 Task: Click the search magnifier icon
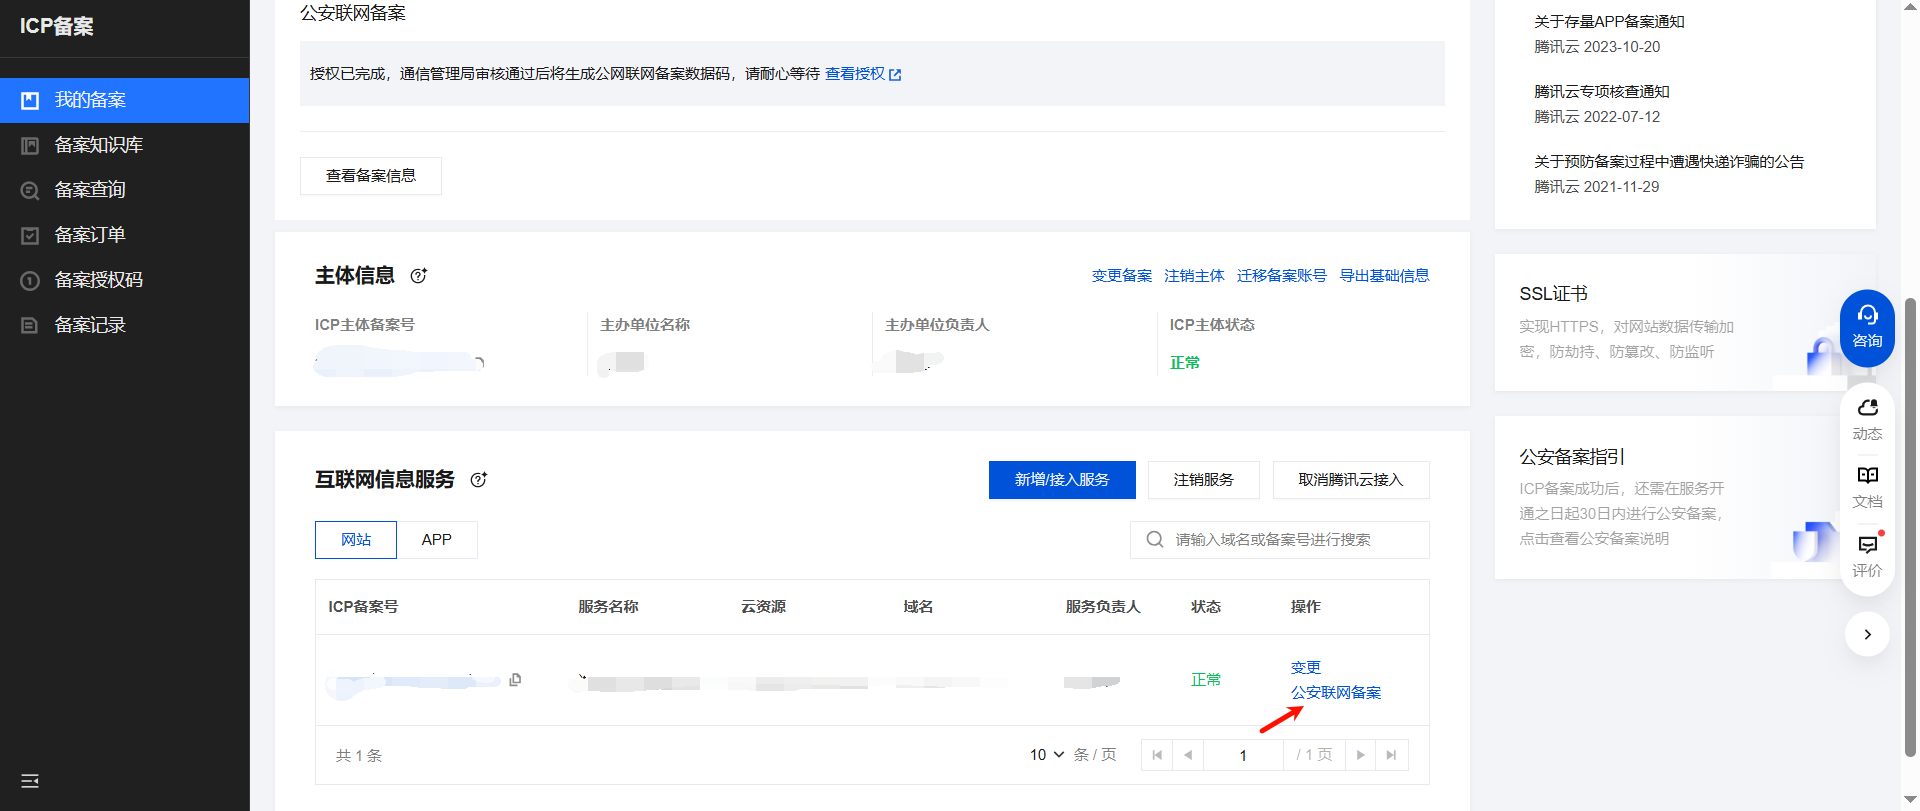(x=1155, y=540)
